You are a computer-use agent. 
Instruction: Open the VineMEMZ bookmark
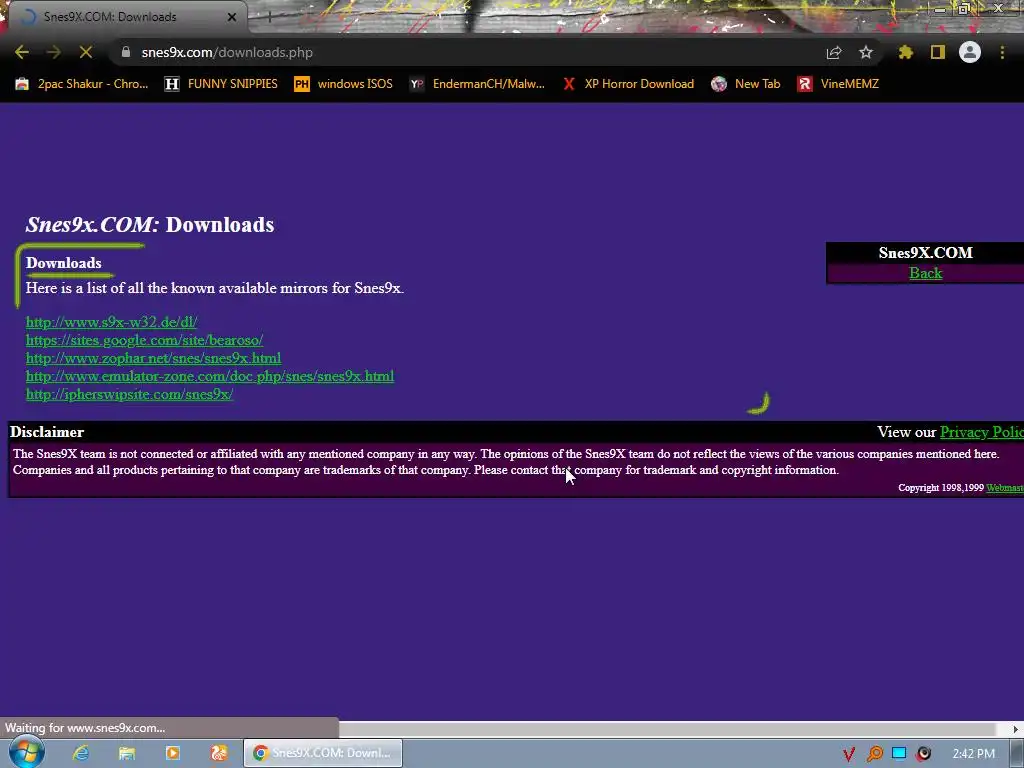pyautogui.click(x=838, y=84)
